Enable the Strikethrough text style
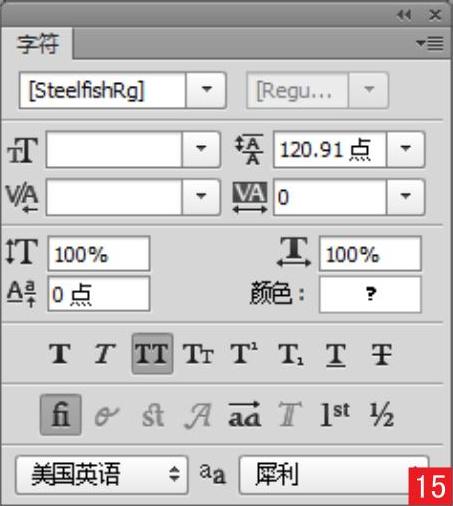This screenshot has width=453, height=506. pyautogui.click(x=382, y=354)
